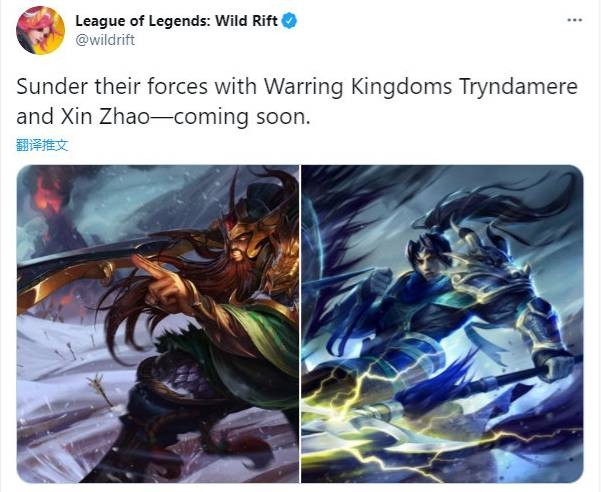The image size is (601, 492).
Task: Click the tweet text to expand tweet
Action: point(297,102)
